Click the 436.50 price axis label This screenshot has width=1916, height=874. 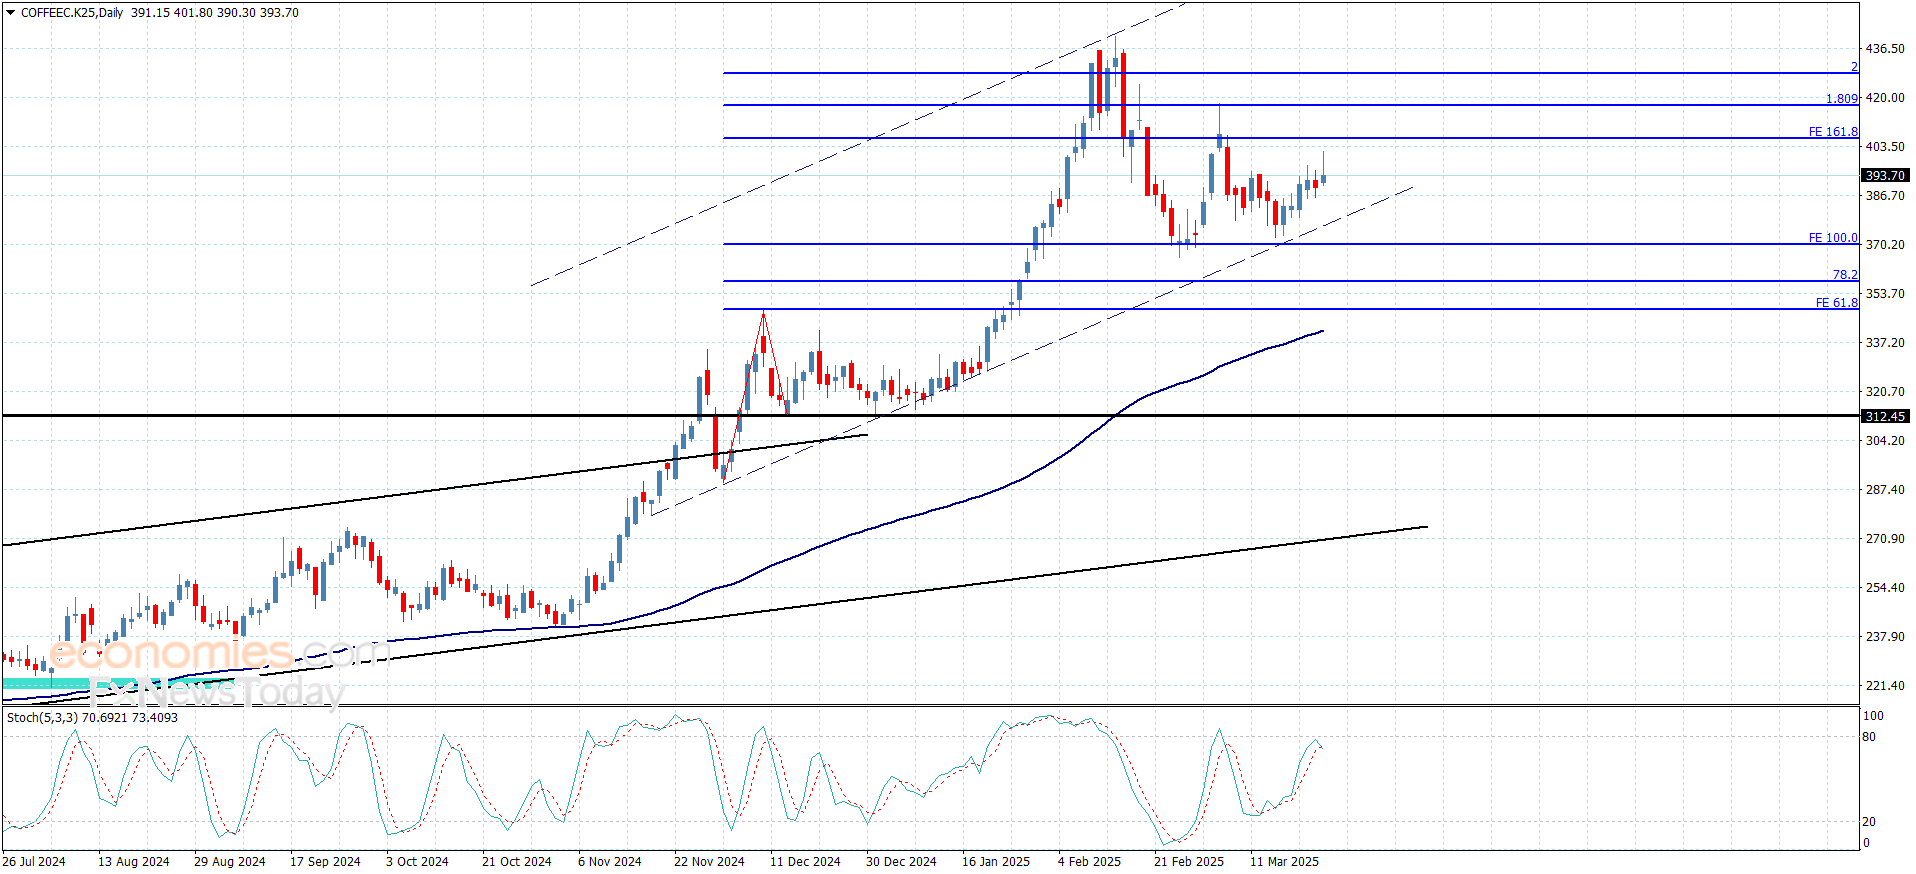(1885, 49)
